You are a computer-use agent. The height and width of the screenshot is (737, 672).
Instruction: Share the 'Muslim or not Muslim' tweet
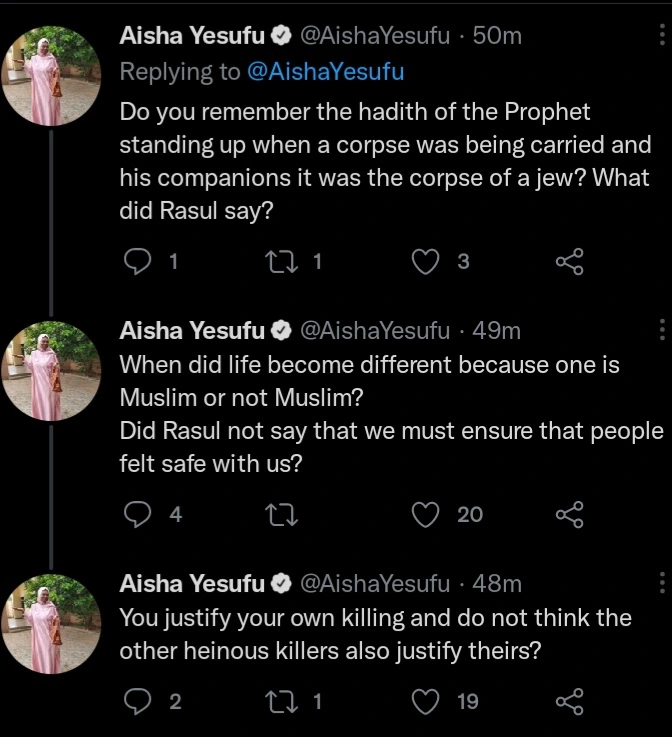pyautogui.click(x=568, y=514)
